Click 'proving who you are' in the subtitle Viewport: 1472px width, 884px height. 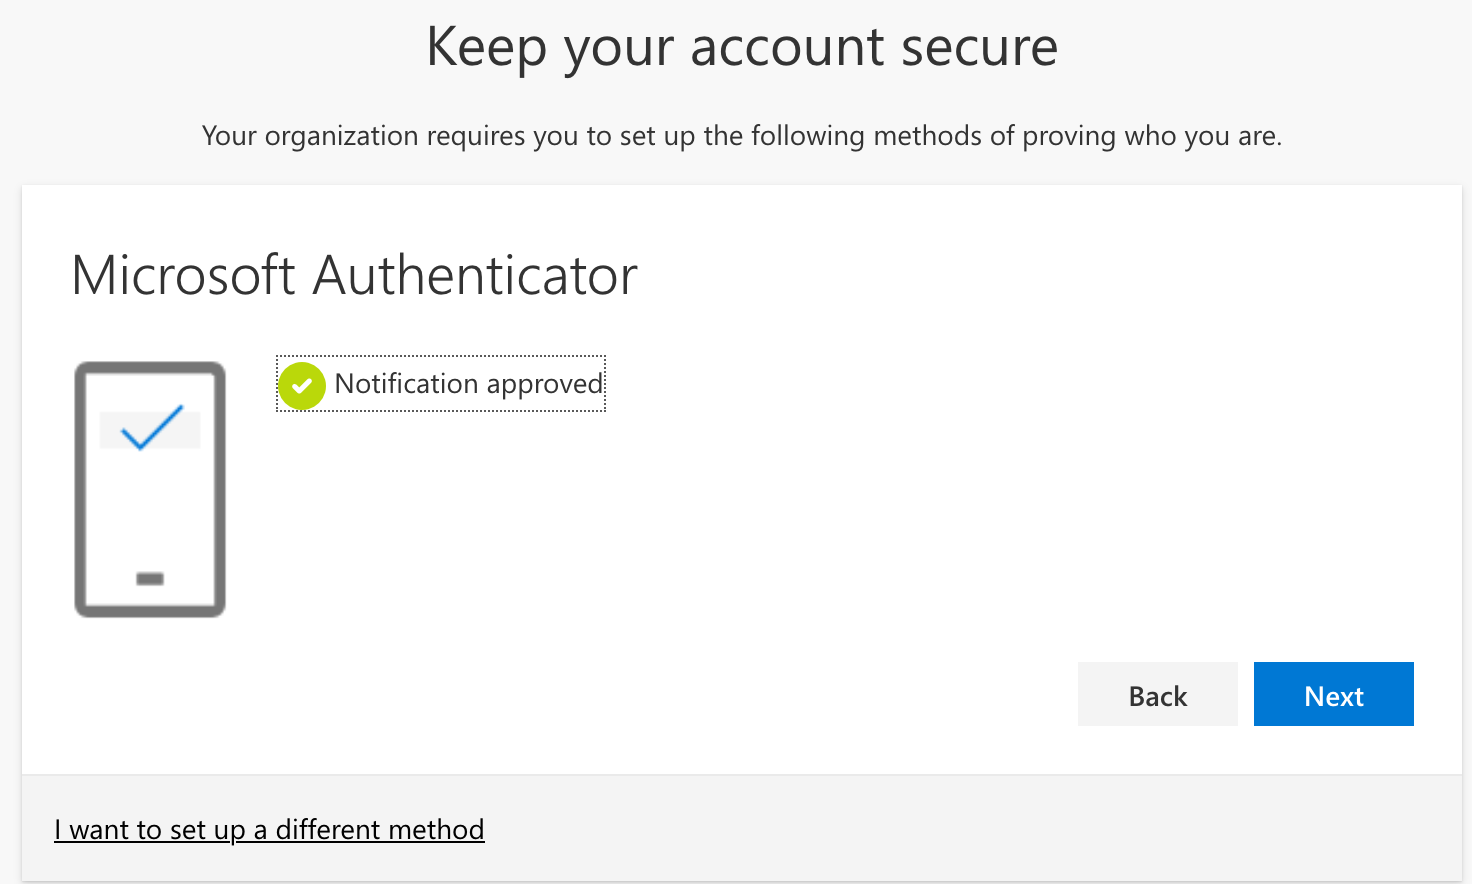click(1150, 136)
